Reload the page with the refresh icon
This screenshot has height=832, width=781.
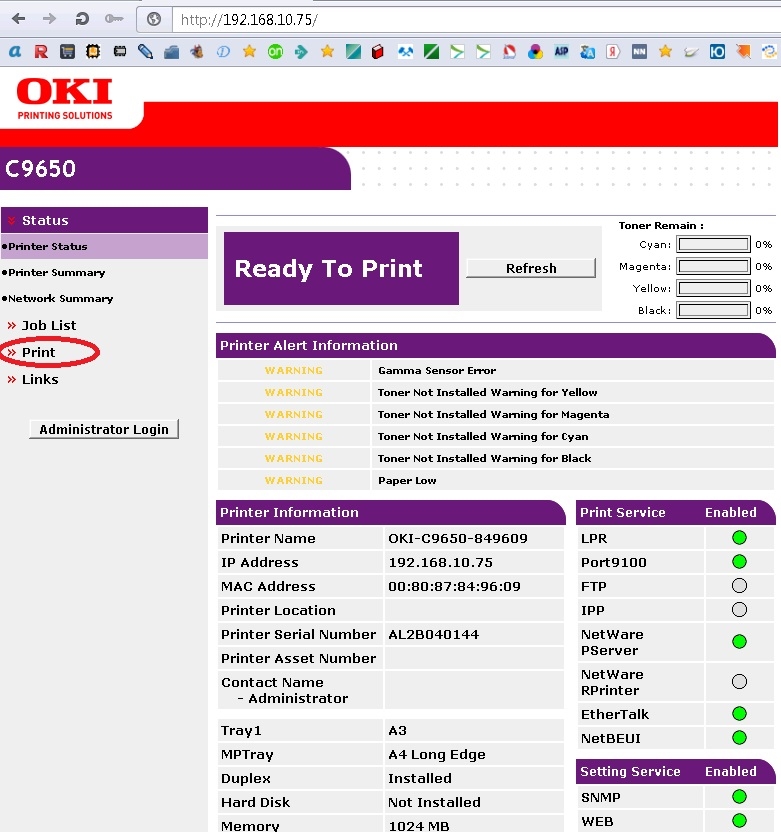pyautogui.click(x=82, y=19)
